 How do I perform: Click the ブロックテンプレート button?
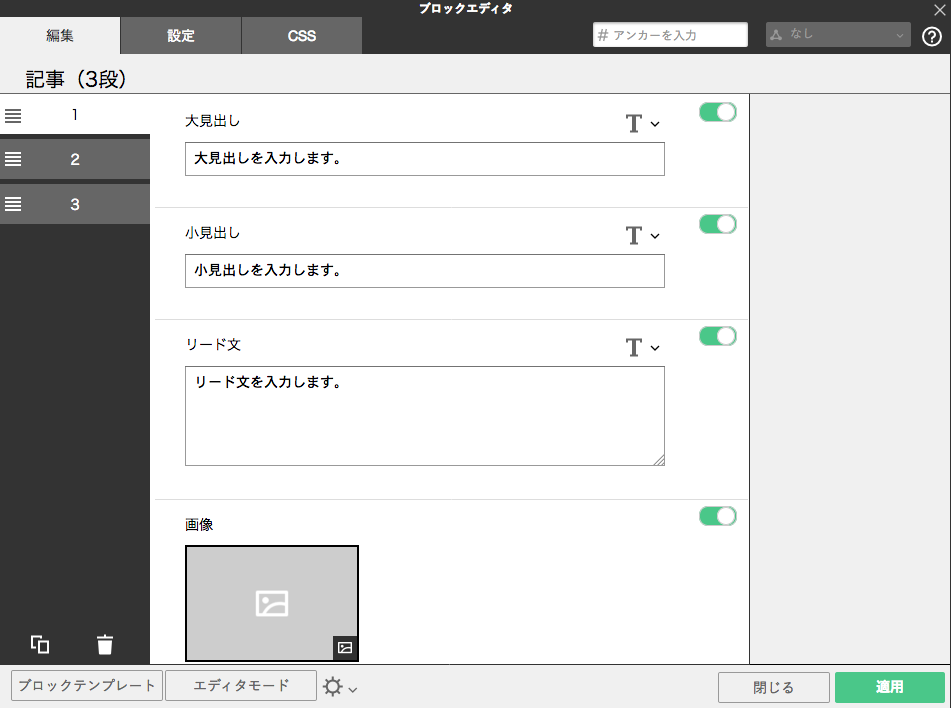click(87, 686)
